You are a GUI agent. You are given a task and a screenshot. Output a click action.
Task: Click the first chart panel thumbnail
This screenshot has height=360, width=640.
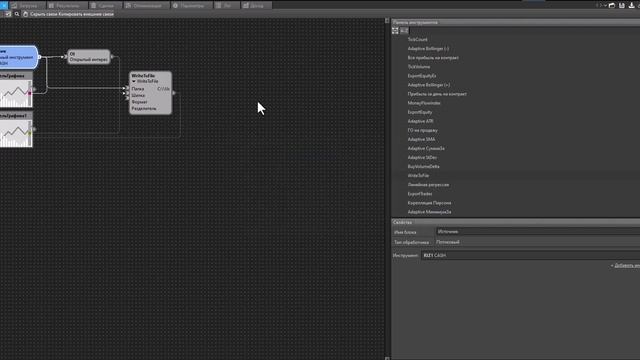pyautogui.click(x=16, y=93)
